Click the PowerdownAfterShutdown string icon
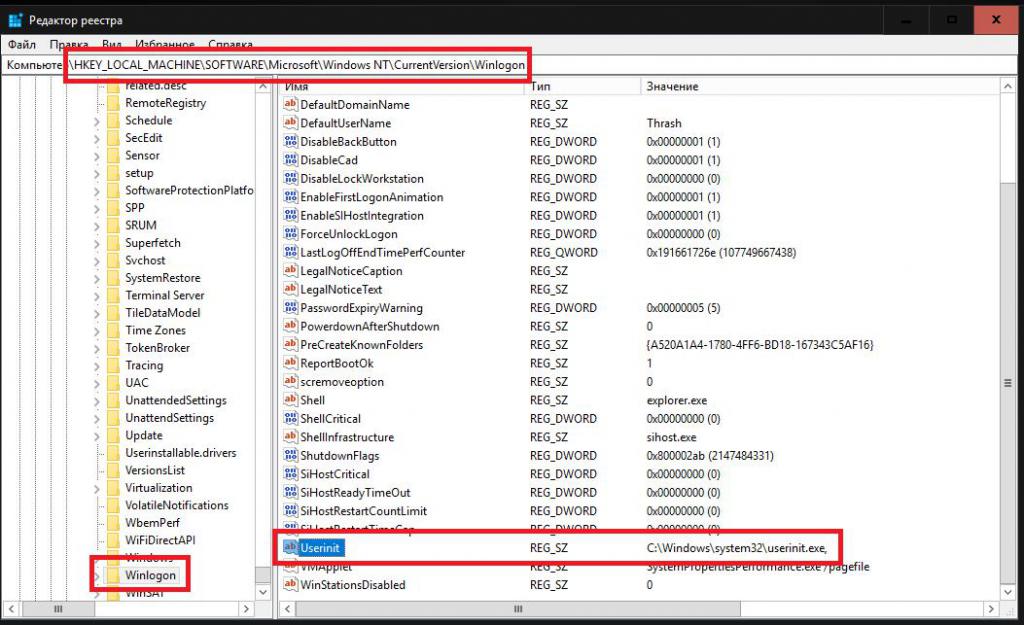The width and height of the screenshot is (1024, 625). pyautogui.click(x=291, y=325)
